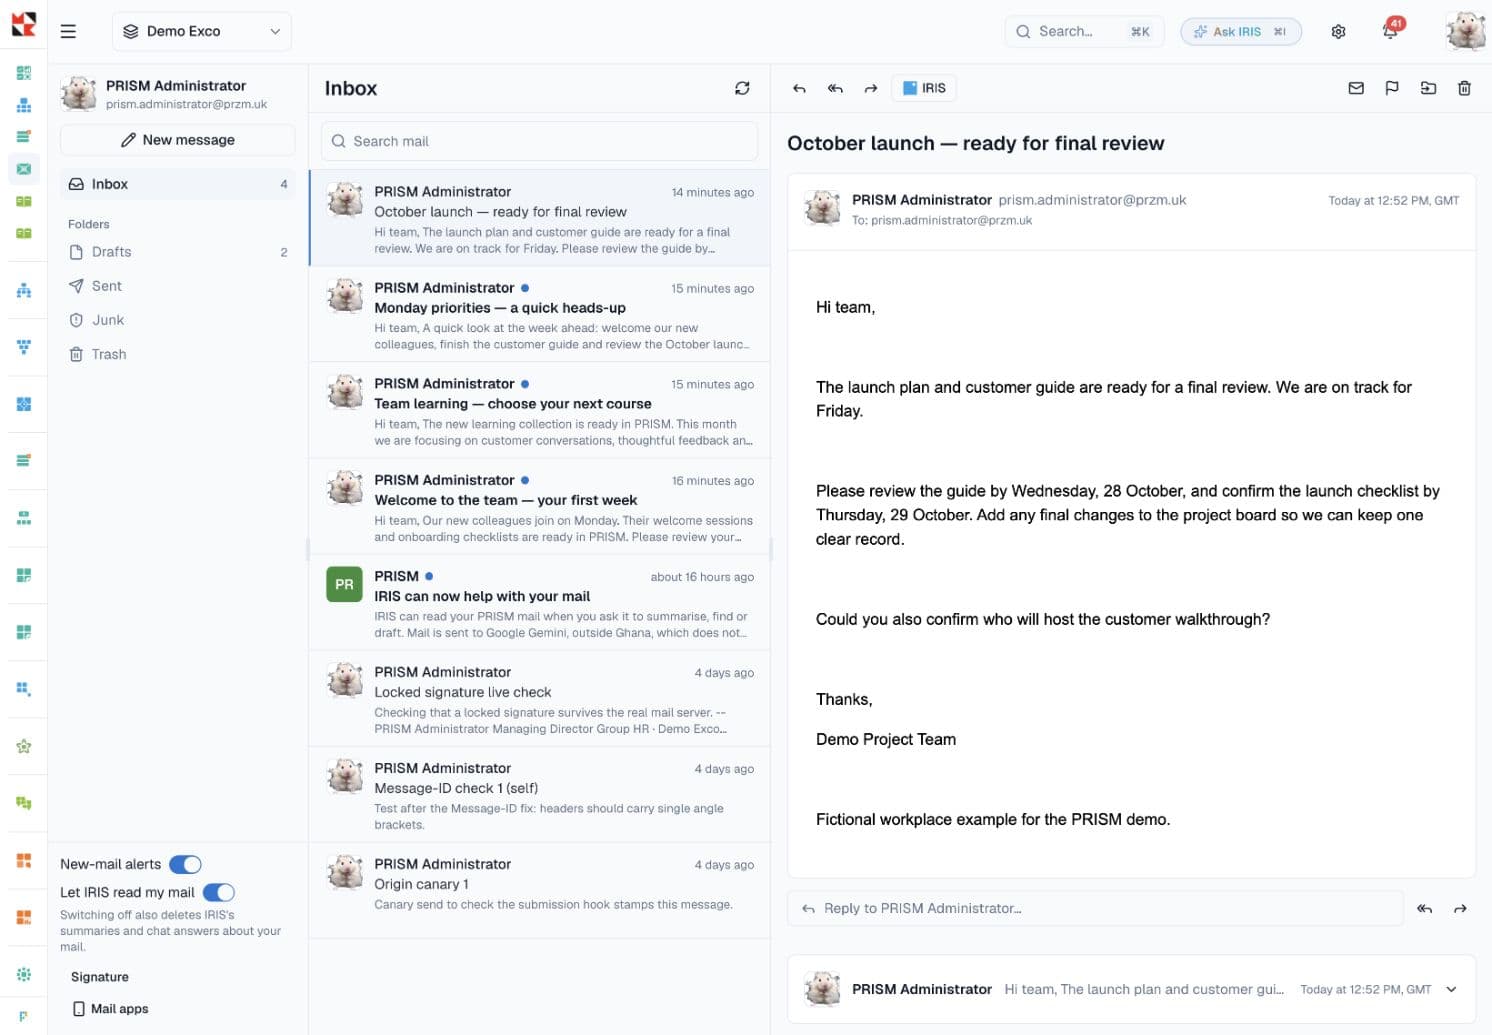The image size is (1492, 1035).
Task: Toggle the Let IRIS read my mail switch
Action: (x=219, y=892)
